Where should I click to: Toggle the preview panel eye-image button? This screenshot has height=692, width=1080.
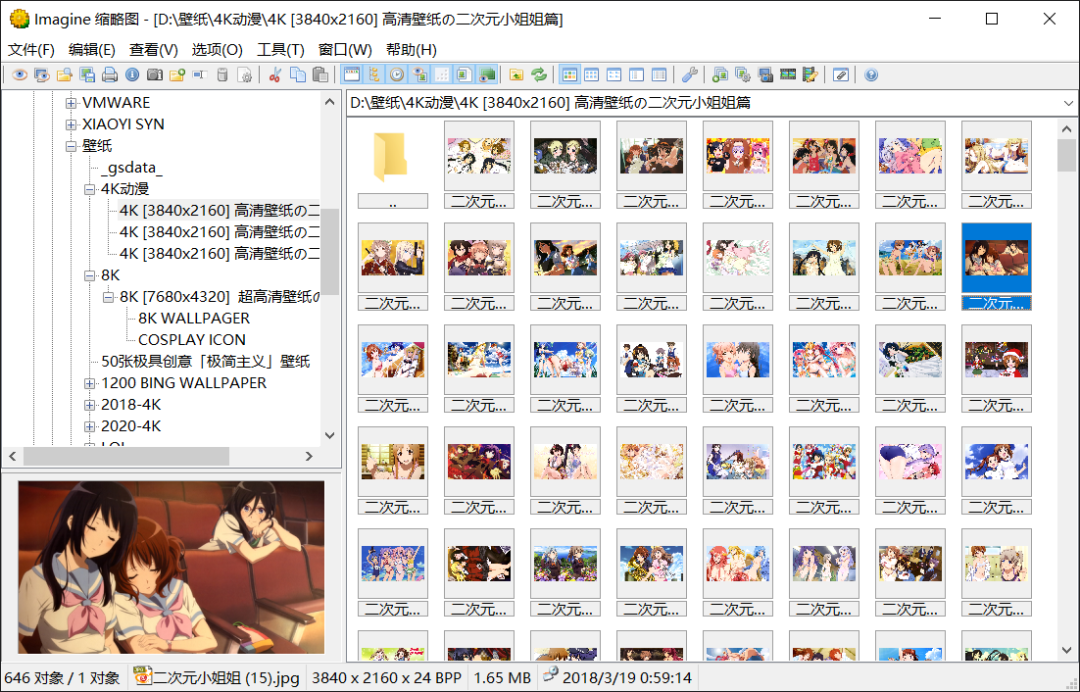pos(419,75)
